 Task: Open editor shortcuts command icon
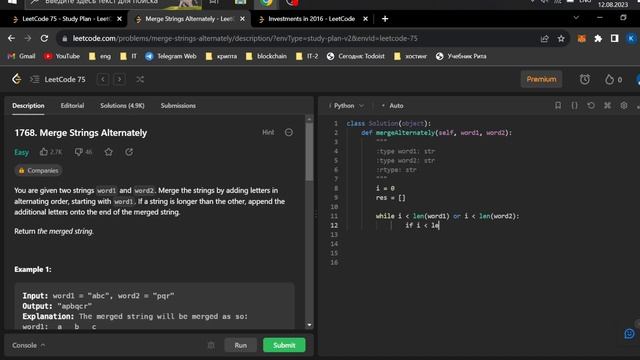(607, 105)
